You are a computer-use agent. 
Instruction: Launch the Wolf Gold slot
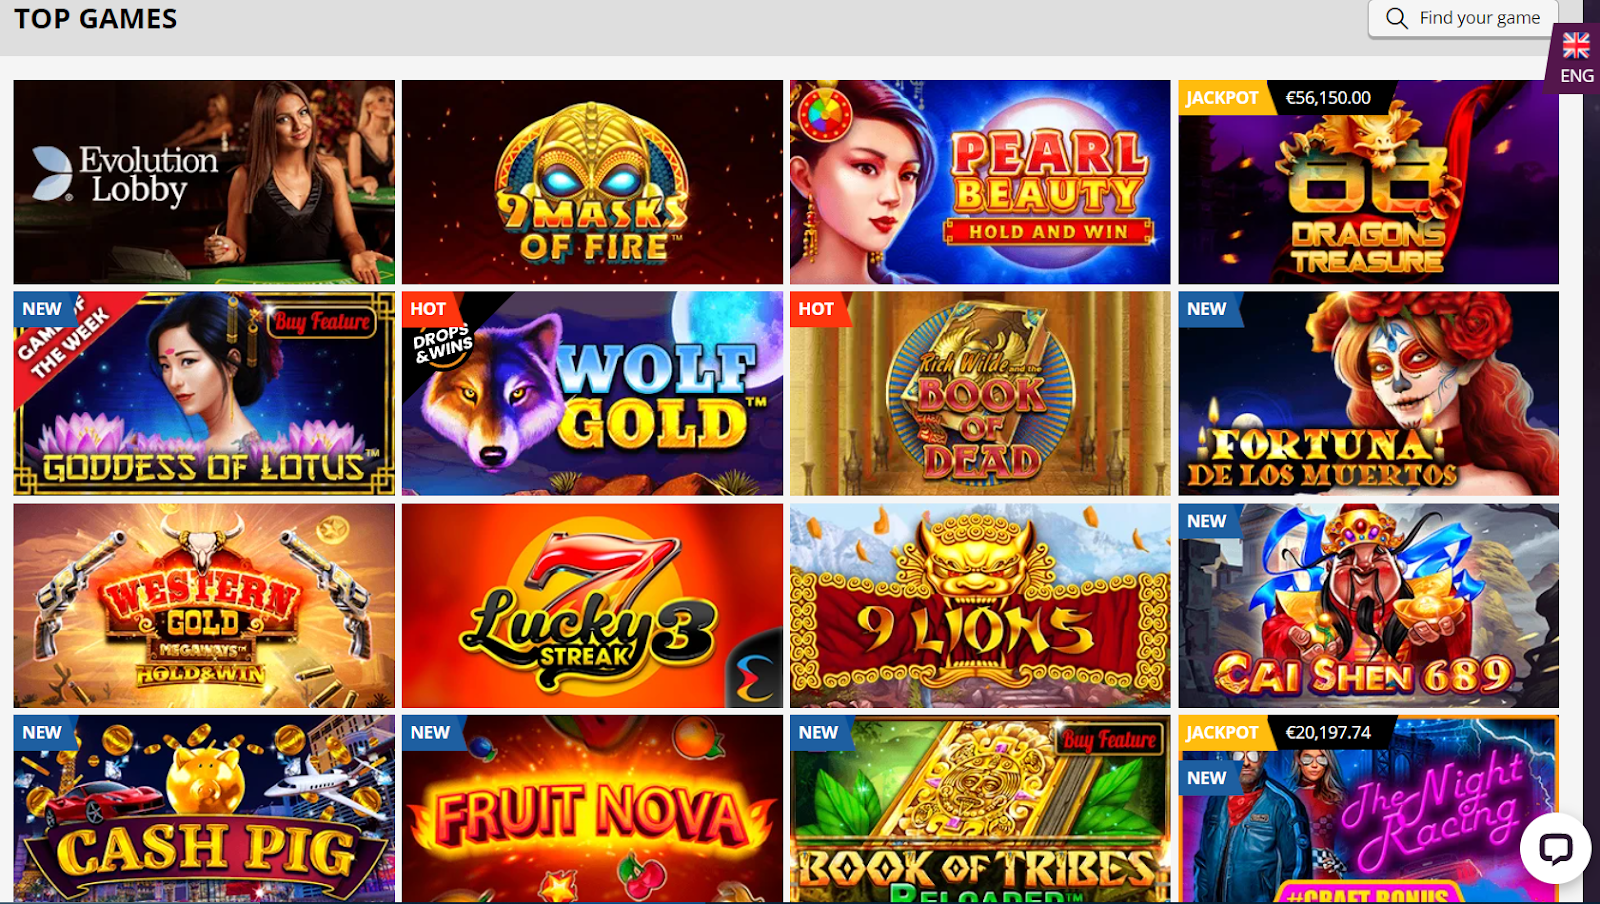tap(592, 393)
